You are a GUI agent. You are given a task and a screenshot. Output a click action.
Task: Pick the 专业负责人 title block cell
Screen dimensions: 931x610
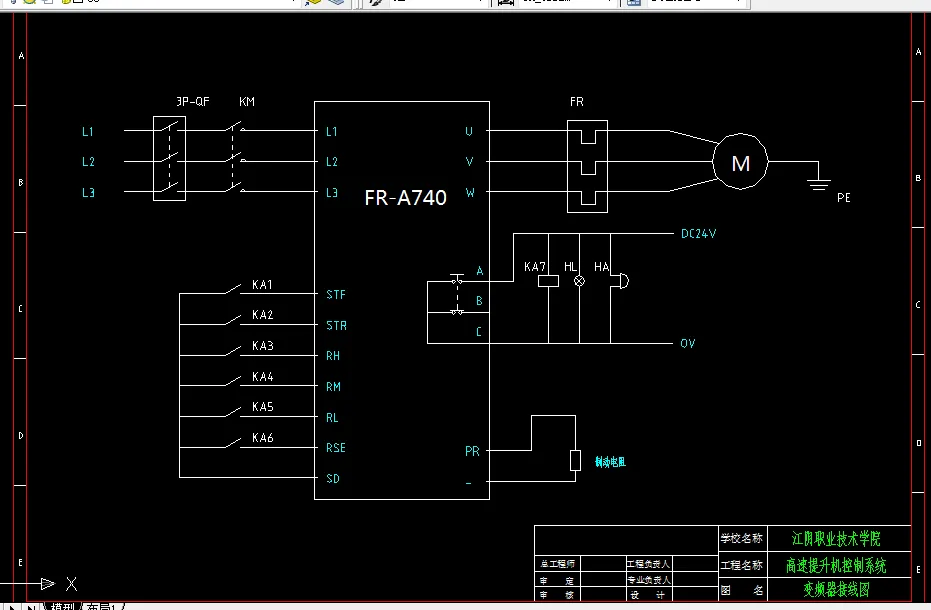649,580
